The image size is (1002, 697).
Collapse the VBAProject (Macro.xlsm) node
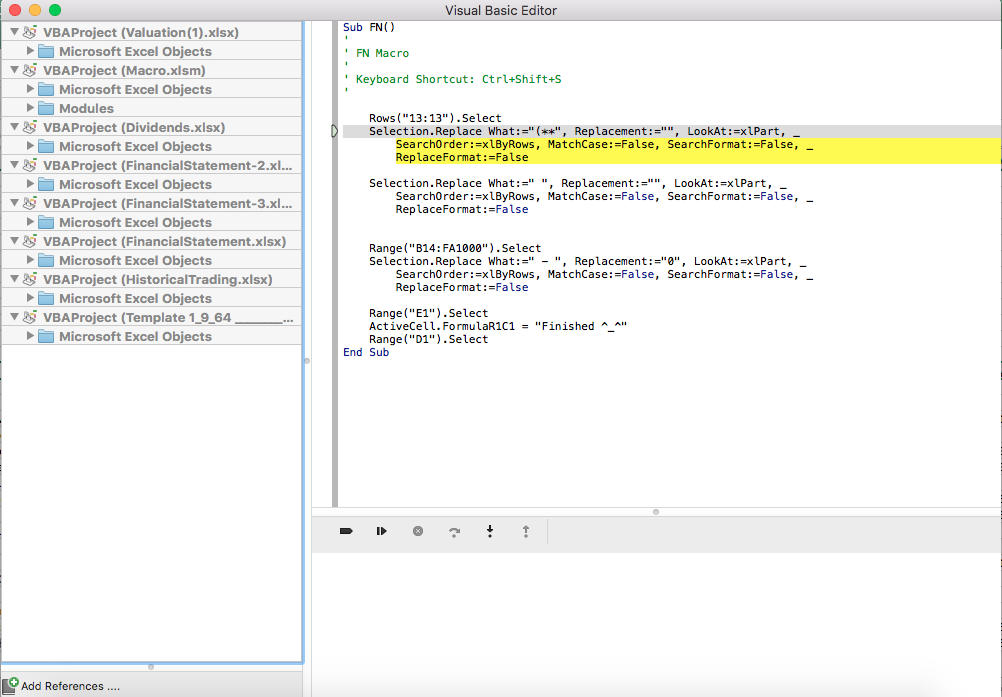click(14, 70)
